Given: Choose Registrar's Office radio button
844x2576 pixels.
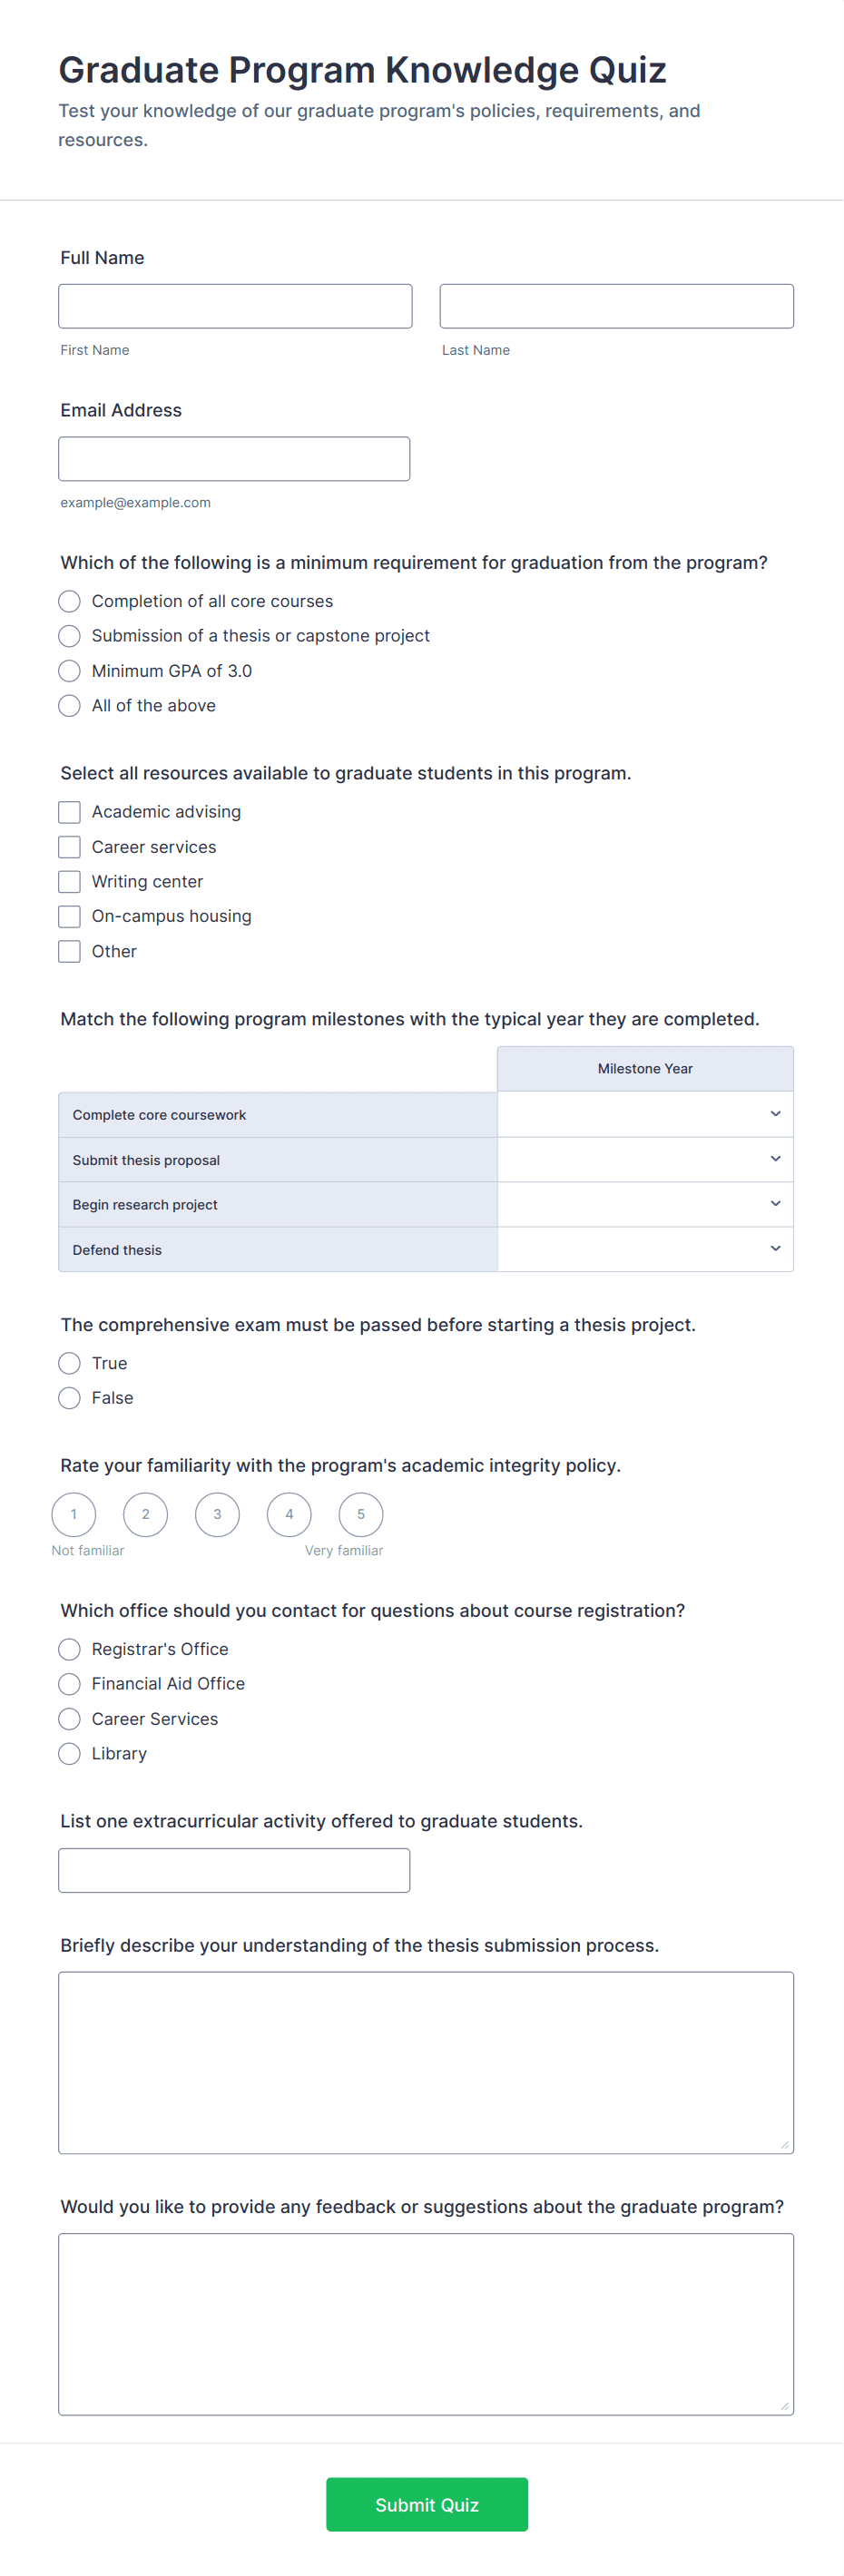Looking at the screenshot, I should click(69, 1649).
